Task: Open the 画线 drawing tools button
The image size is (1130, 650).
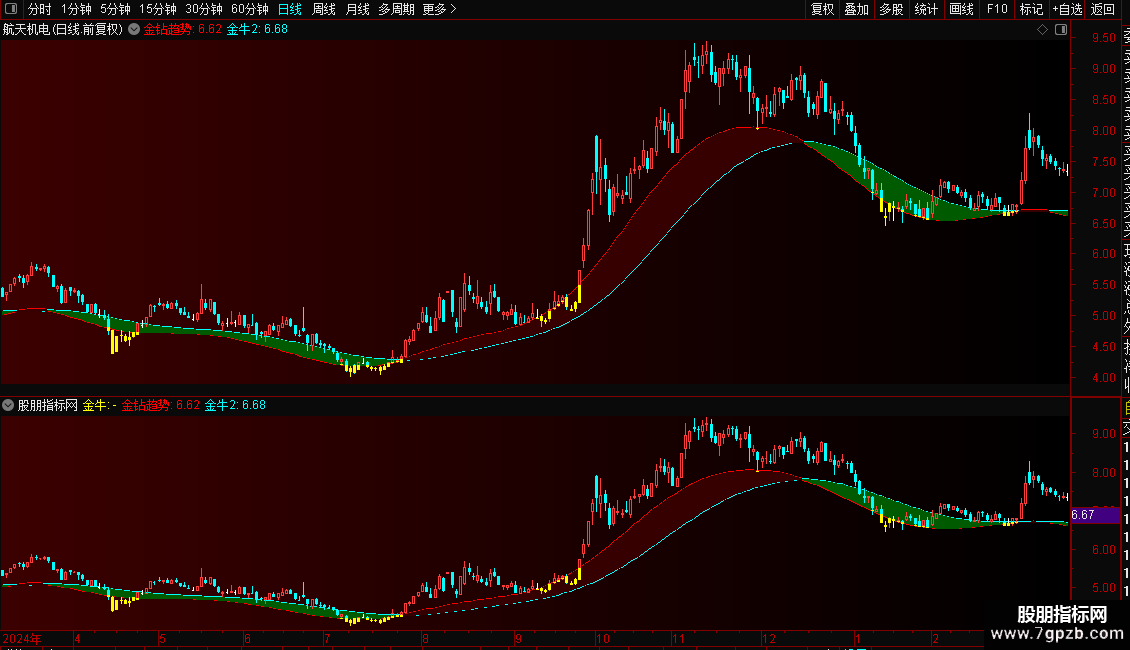Action: click(961, 9)
